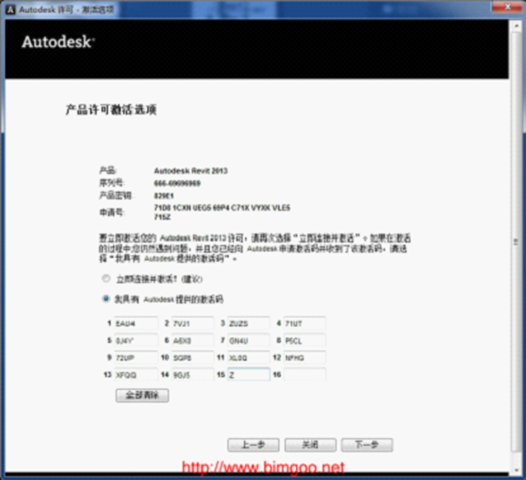Click the Close (关闭) button

pyautogui.click(x=310, y=445)
